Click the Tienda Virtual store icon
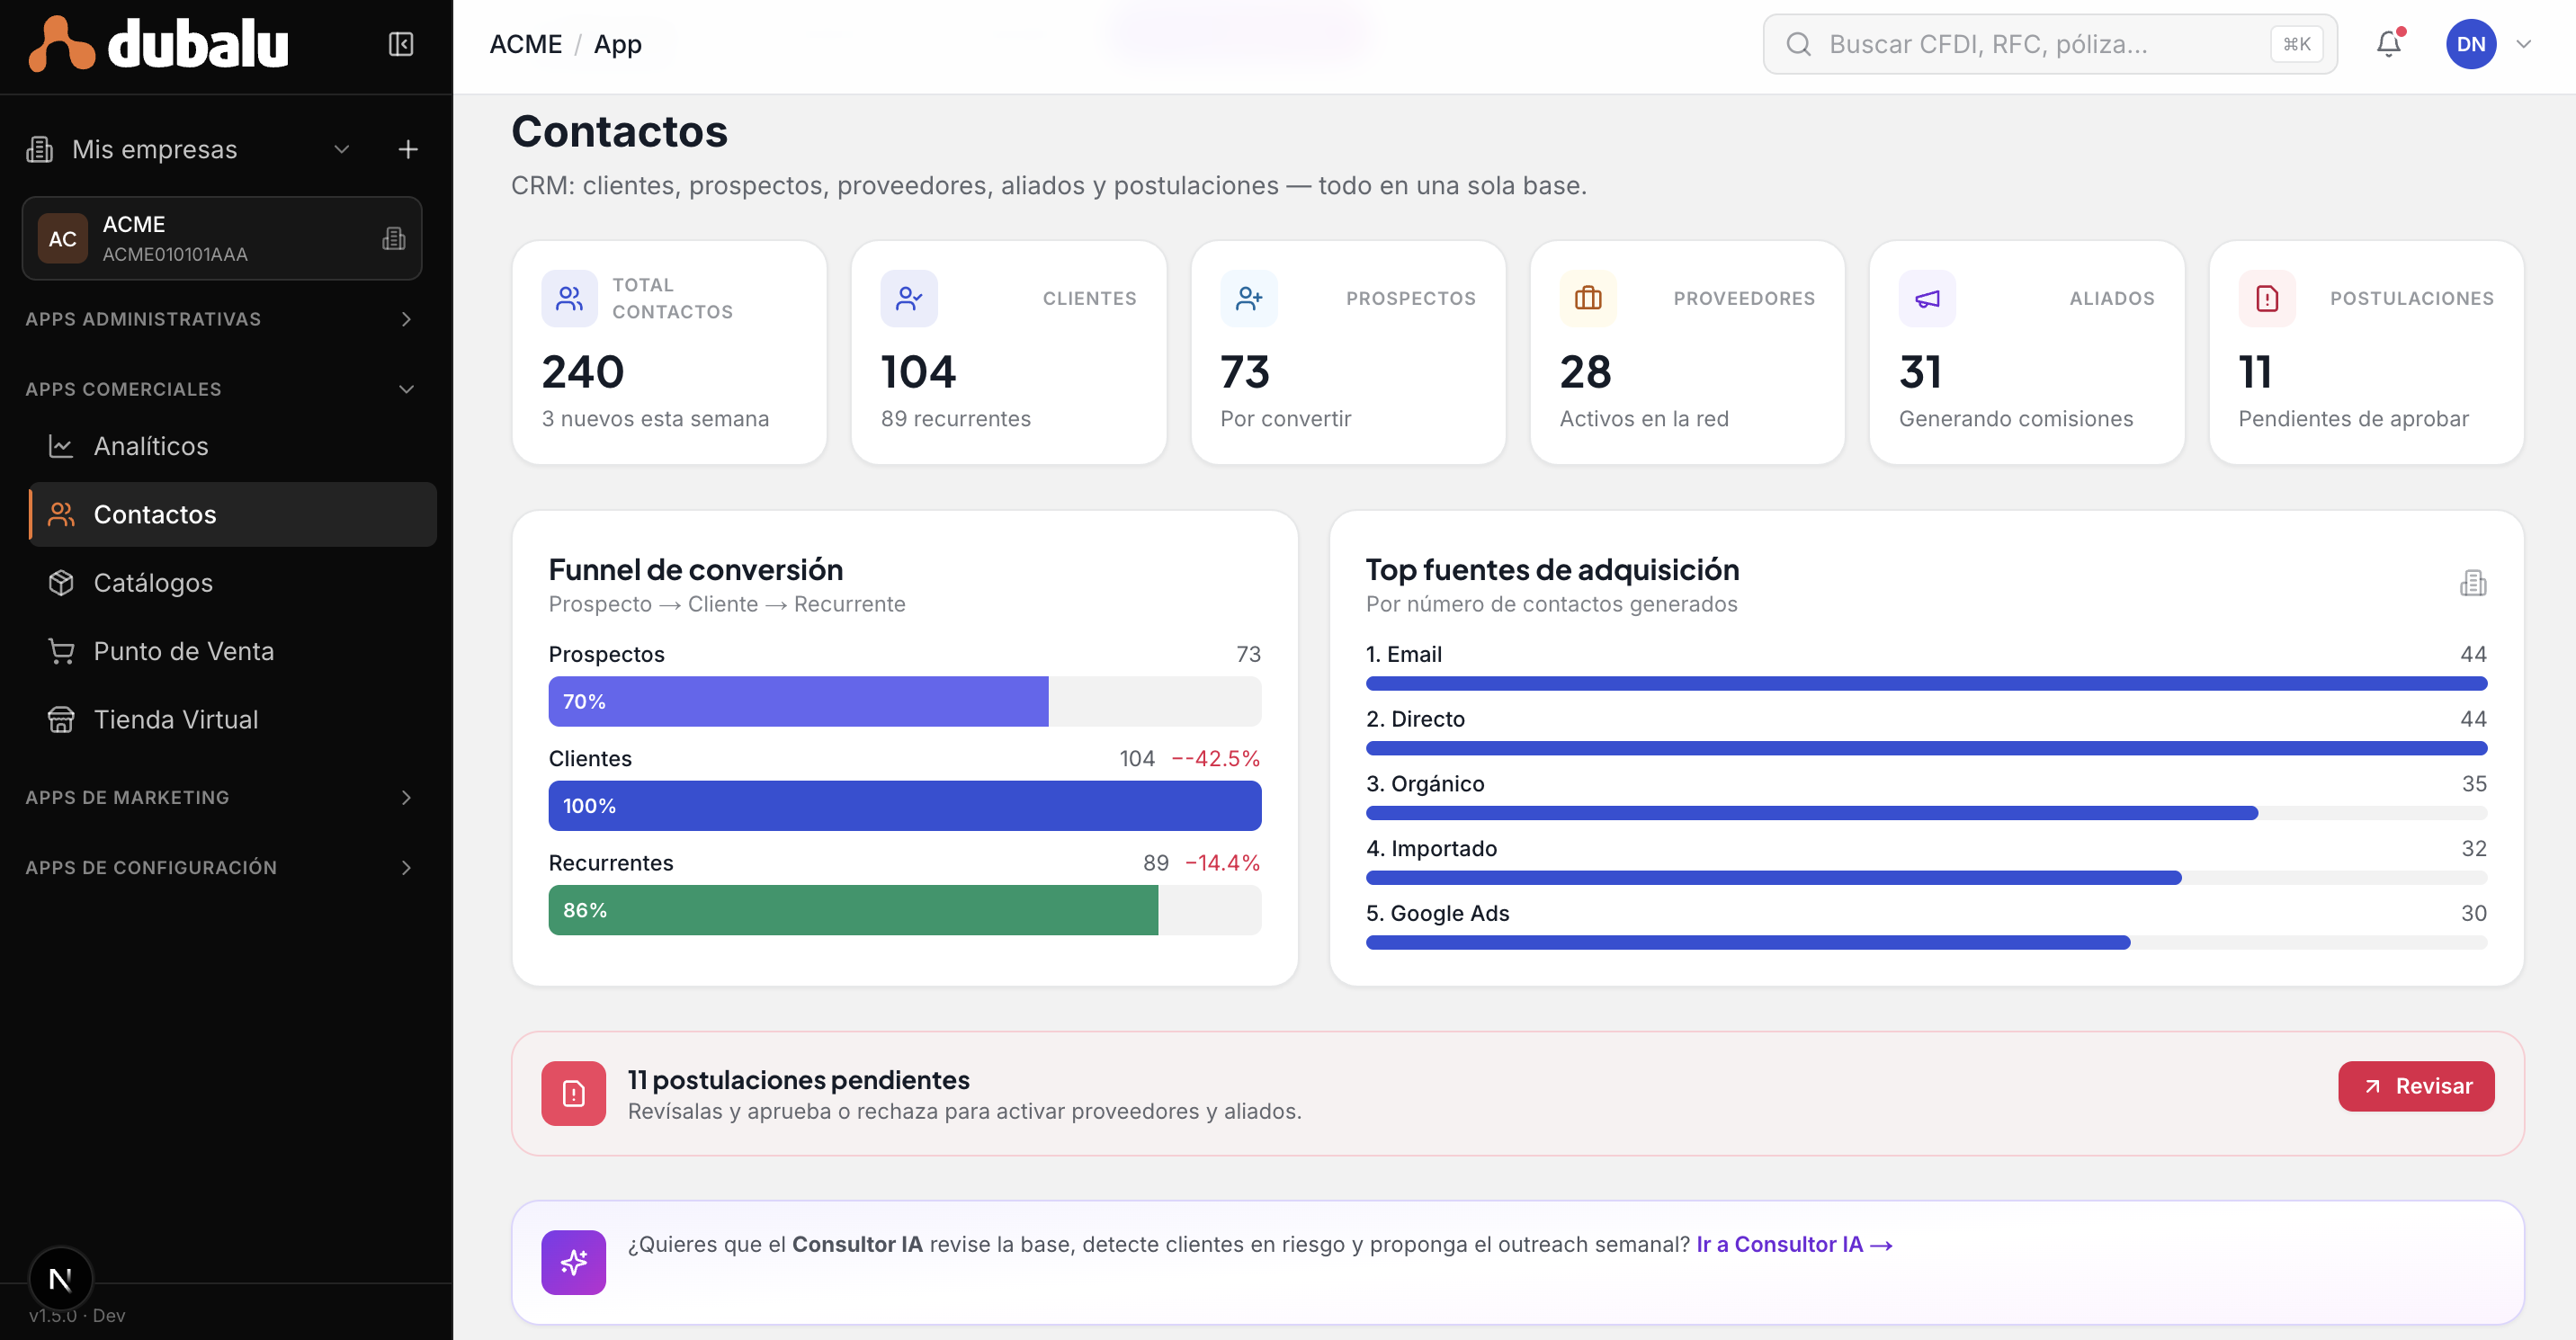The width and height of the screenshot is (2576, 1340). (61, 720)
